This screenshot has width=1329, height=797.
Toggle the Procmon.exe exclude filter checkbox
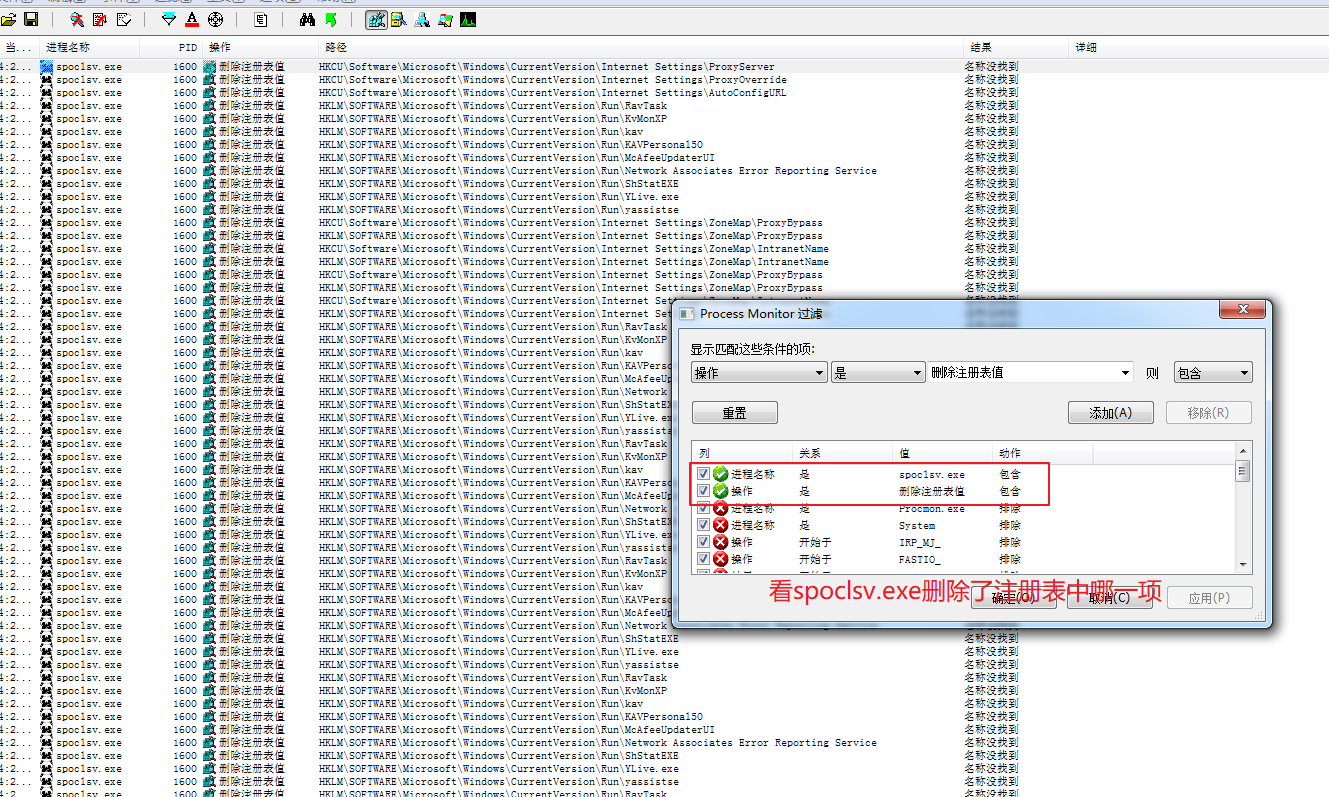point(704,508)
